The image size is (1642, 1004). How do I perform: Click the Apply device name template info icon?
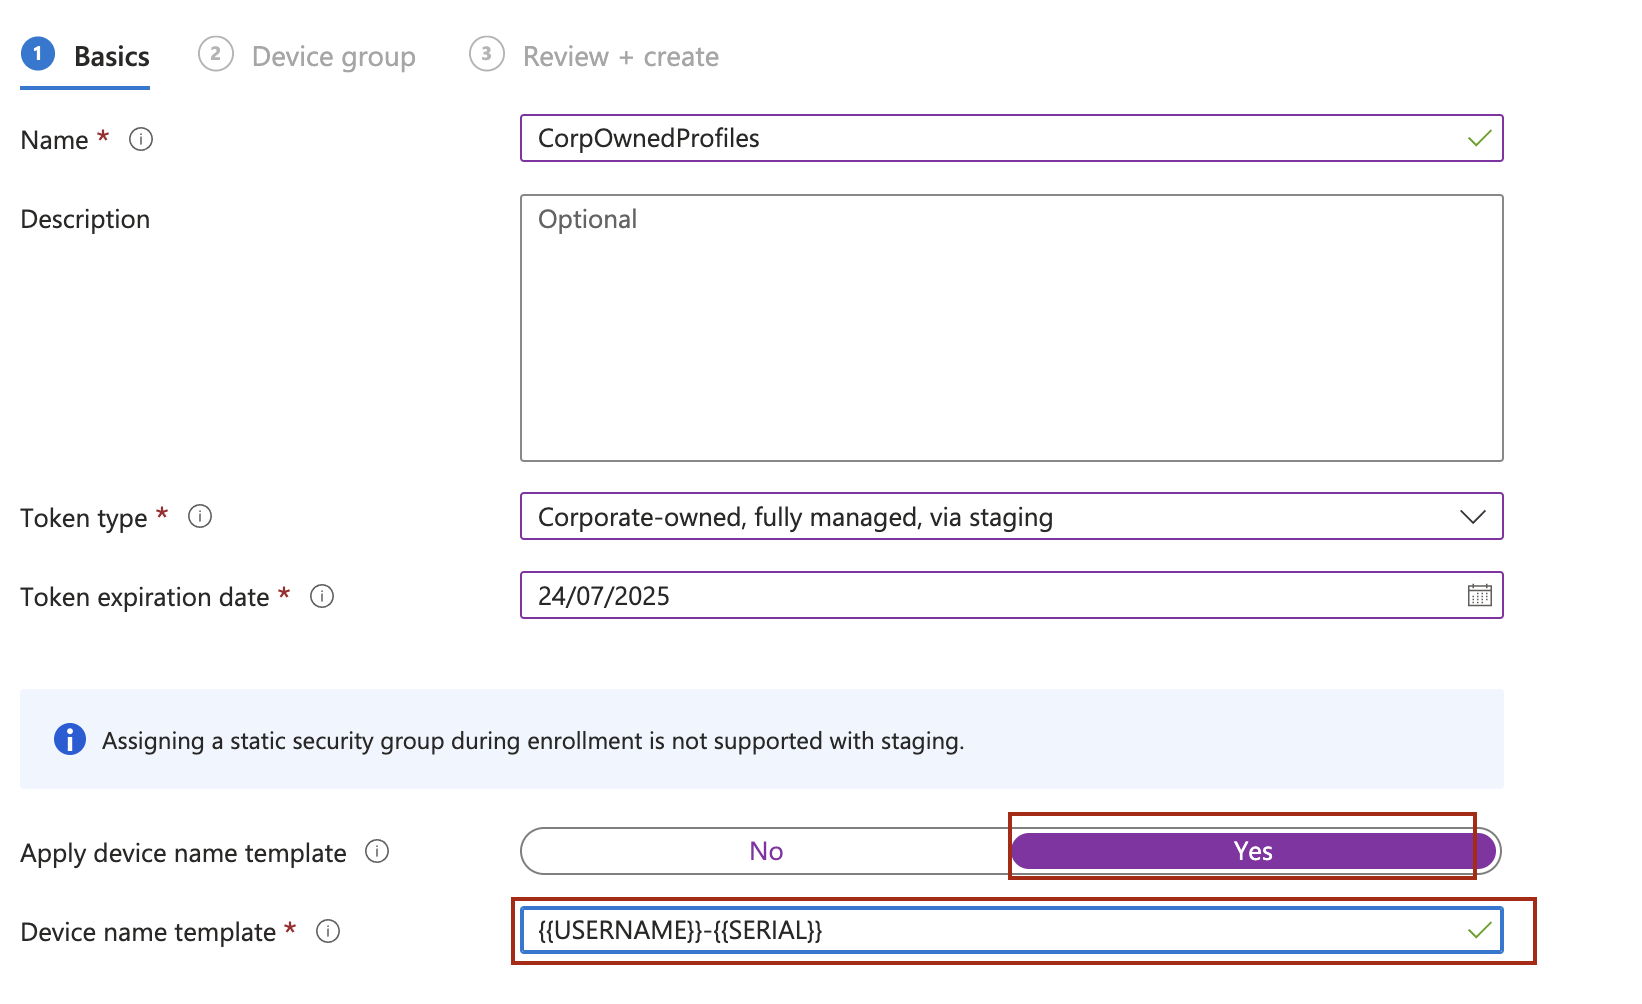(x=378, y=853)
